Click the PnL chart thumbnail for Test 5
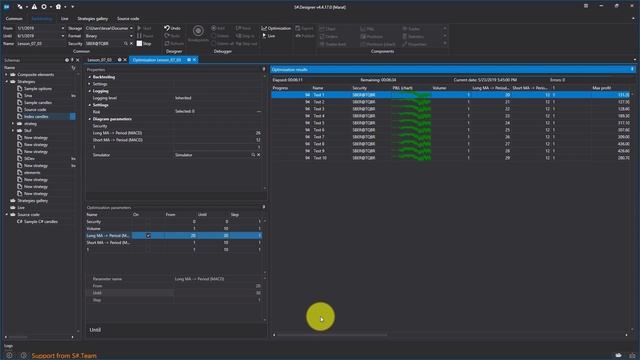Screen dimensions: 640x360 [411, 123]
